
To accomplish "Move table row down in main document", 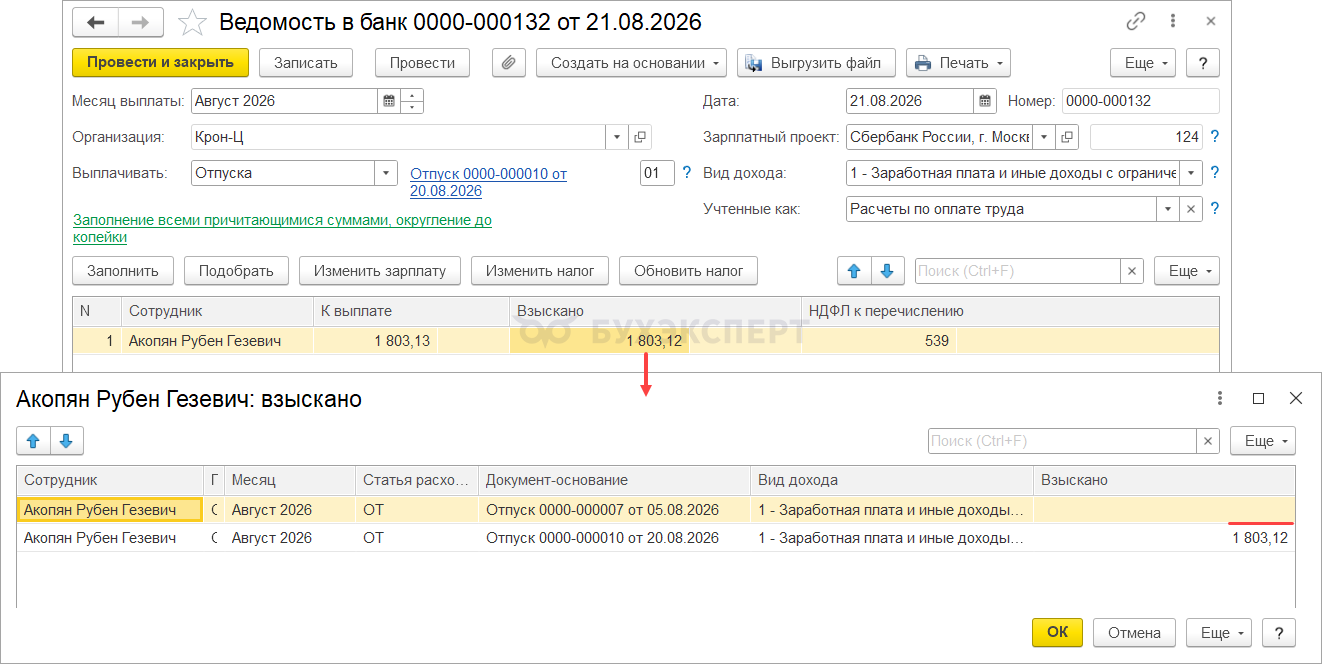I will coord(887,270).
